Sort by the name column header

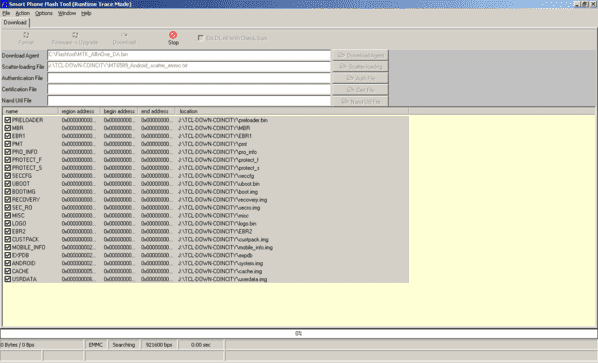click(x=31, y=111)
